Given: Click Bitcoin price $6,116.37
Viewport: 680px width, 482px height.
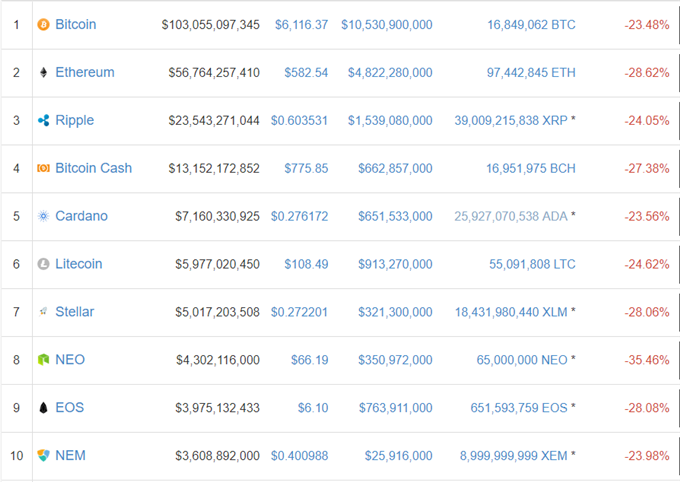Looking at the screenshot, I should pos(301,25).
